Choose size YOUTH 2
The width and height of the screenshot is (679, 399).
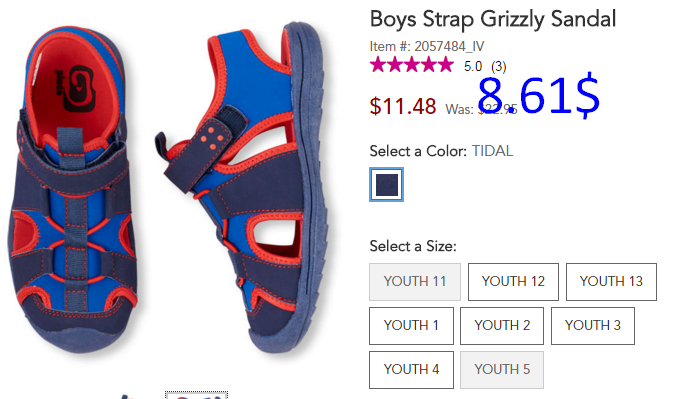tap(502, 326)
